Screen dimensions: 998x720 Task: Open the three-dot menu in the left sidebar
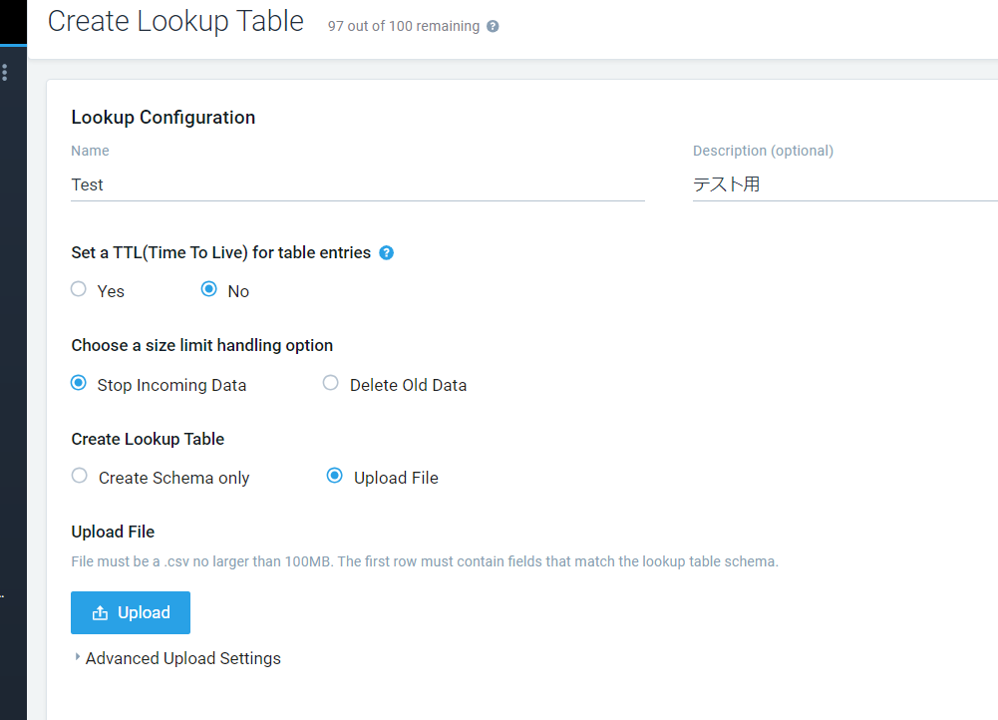click(4, 72)
